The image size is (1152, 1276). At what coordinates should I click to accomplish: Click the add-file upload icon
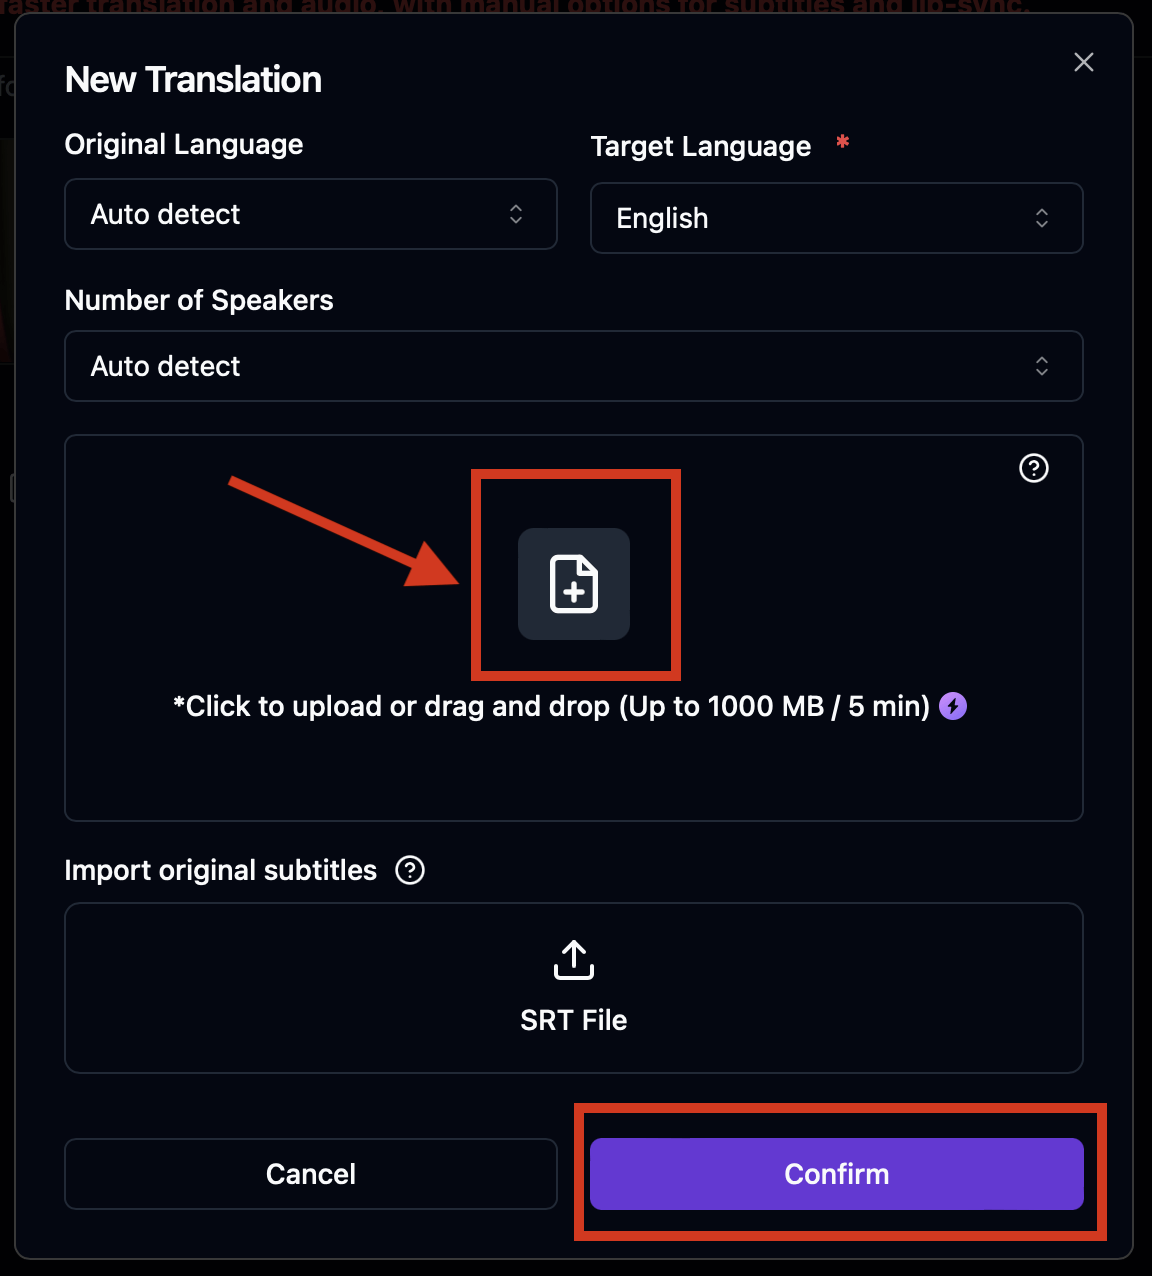[x=574, y=583]
